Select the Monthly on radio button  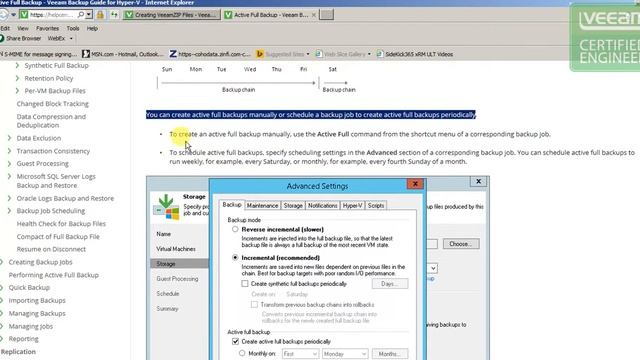coord(242,353)
